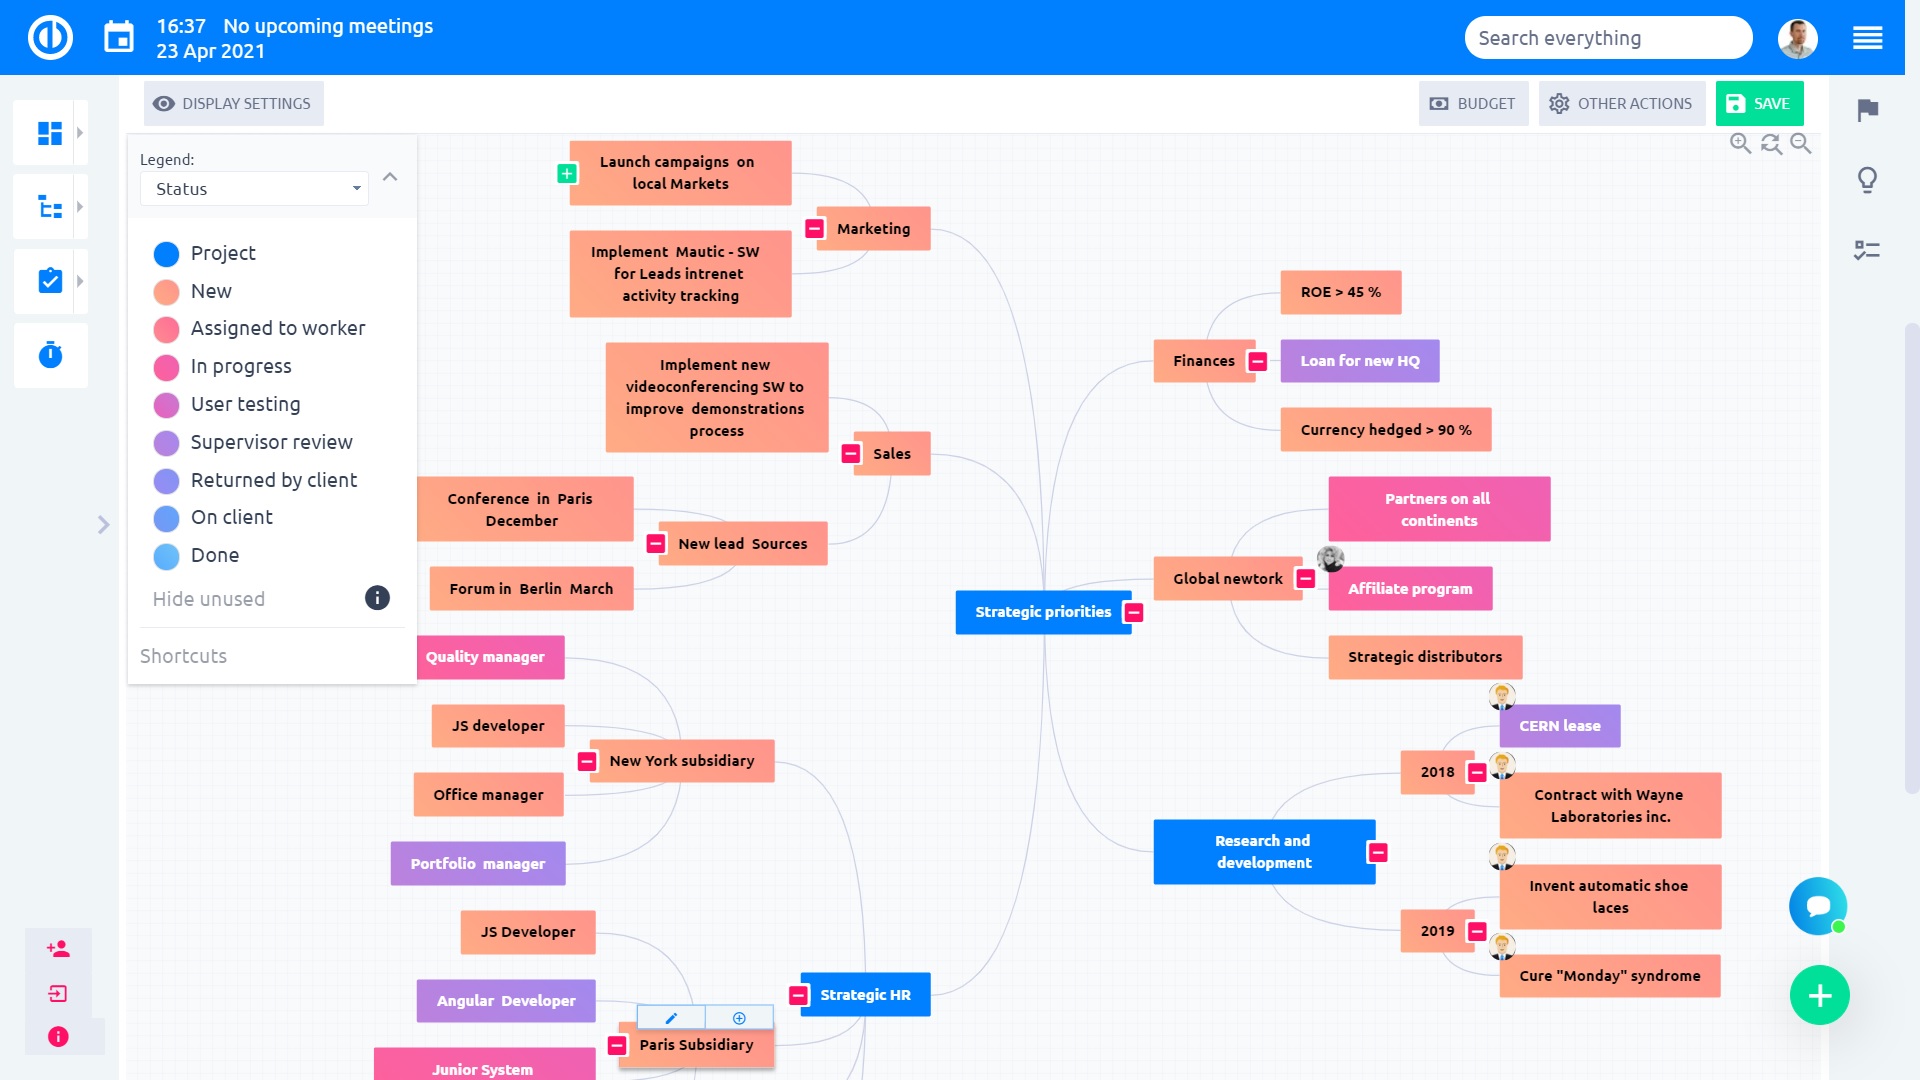The width and height of the screenshot is (1920, 1080).
Task: Select the stopwatch time tracking icon
Action: pyautogui.click(x=48, y=355)
